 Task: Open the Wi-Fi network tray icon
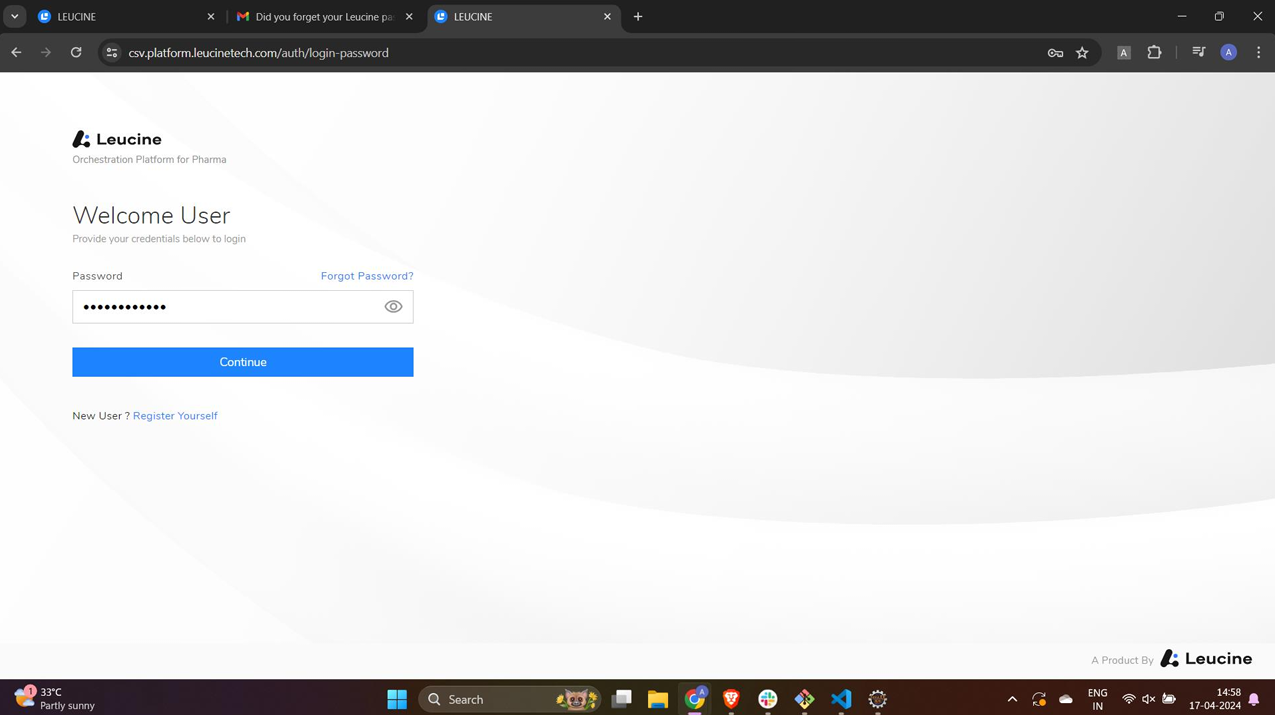1128,699
